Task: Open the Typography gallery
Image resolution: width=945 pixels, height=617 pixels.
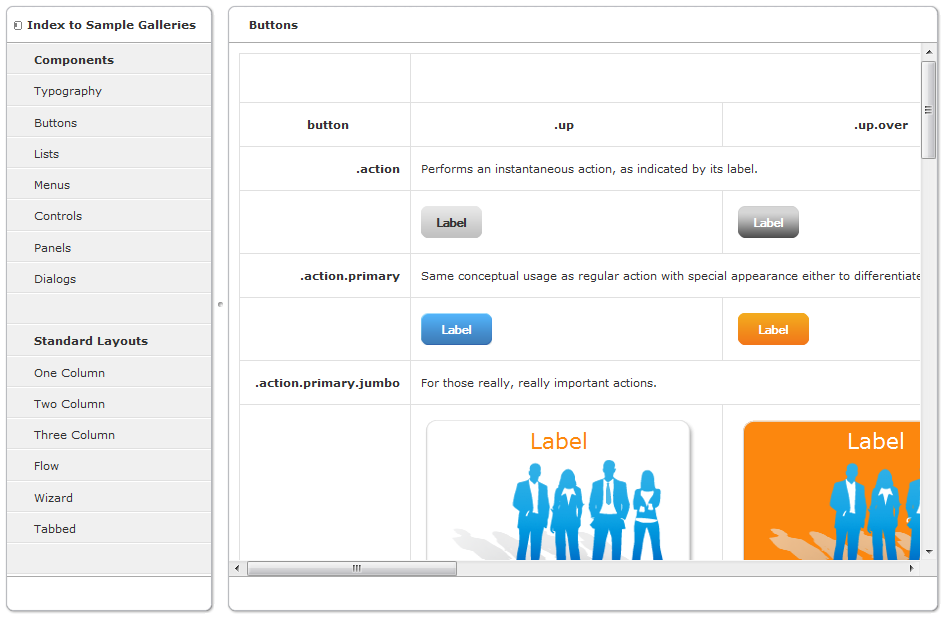Action: (109, 91)
